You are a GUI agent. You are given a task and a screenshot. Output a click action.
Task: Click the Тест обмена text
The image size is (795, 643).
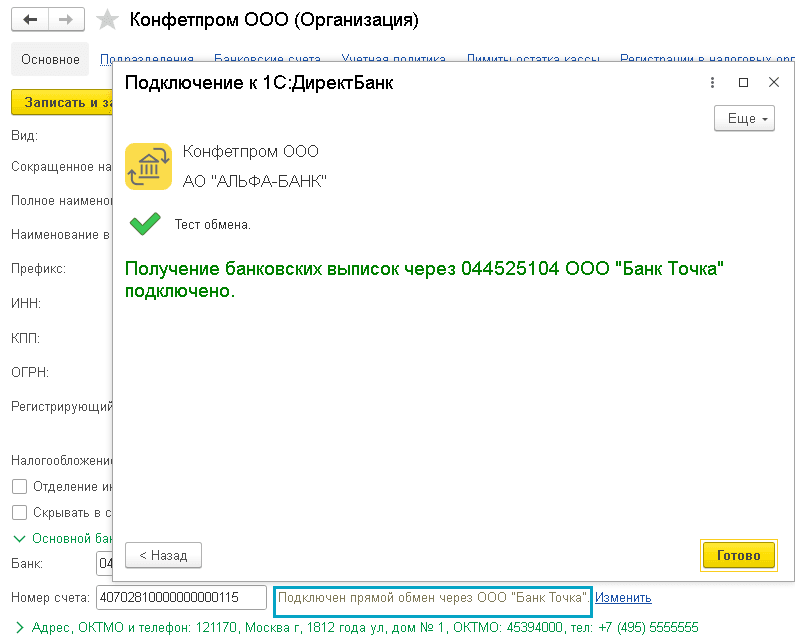click(x=213, y=224)
